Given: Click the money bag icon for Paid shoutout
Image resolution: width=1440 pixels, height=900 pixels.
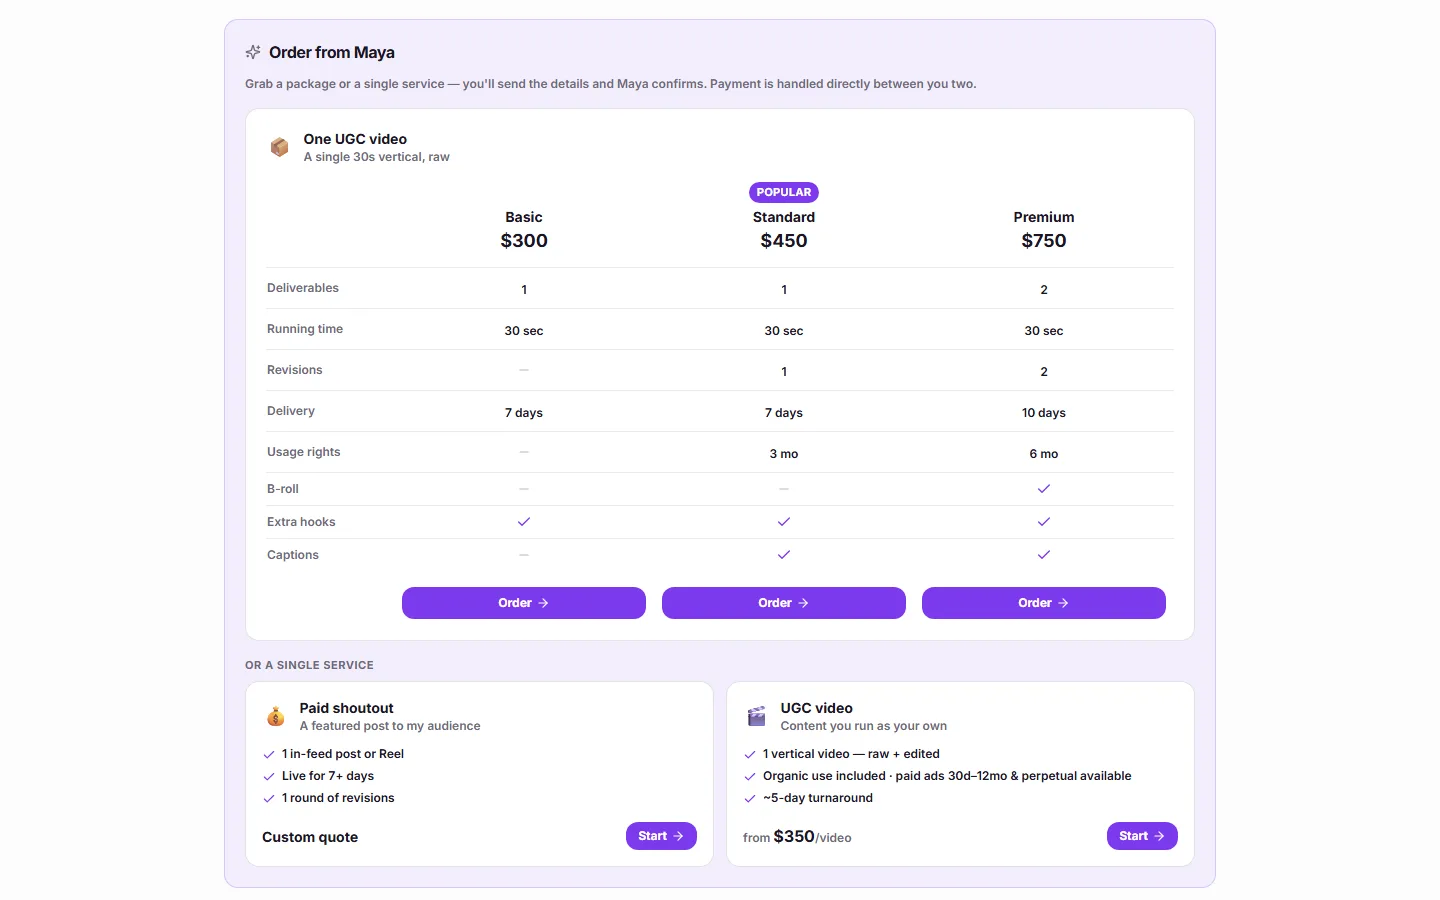Looking at the screenshot, I should tap(276, 716).
